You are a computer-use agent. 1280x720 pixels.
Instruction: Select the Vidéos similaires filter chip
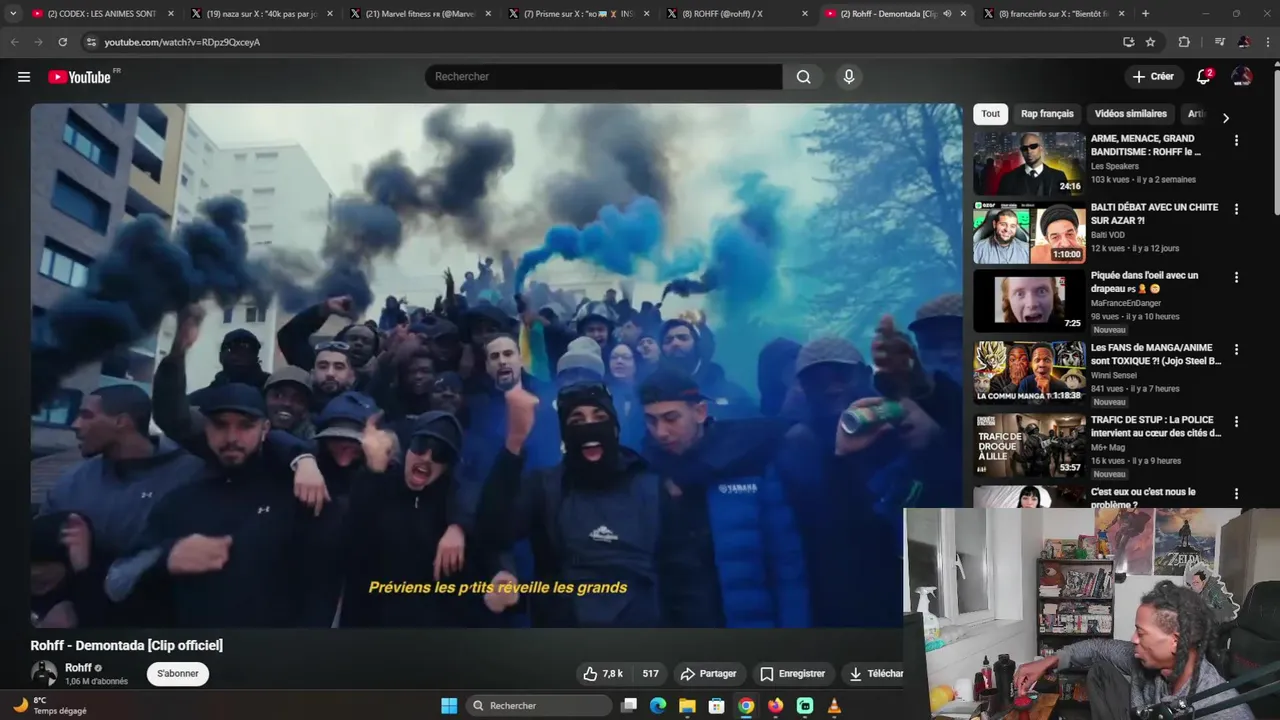(1130, 114)
